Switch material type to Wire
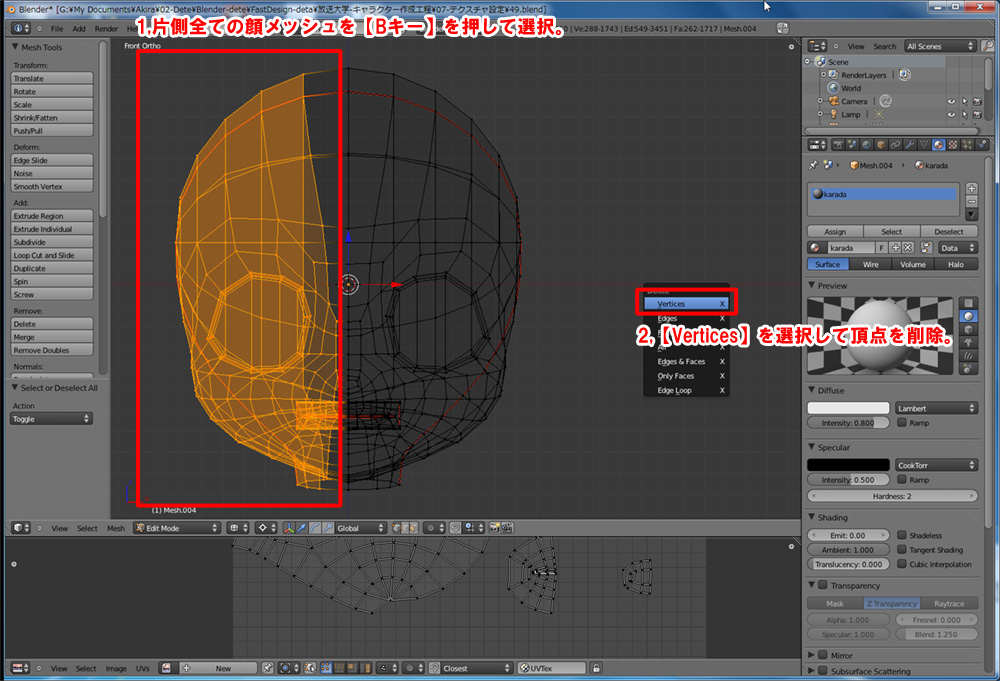1000x681 pixels. point(870,265)
